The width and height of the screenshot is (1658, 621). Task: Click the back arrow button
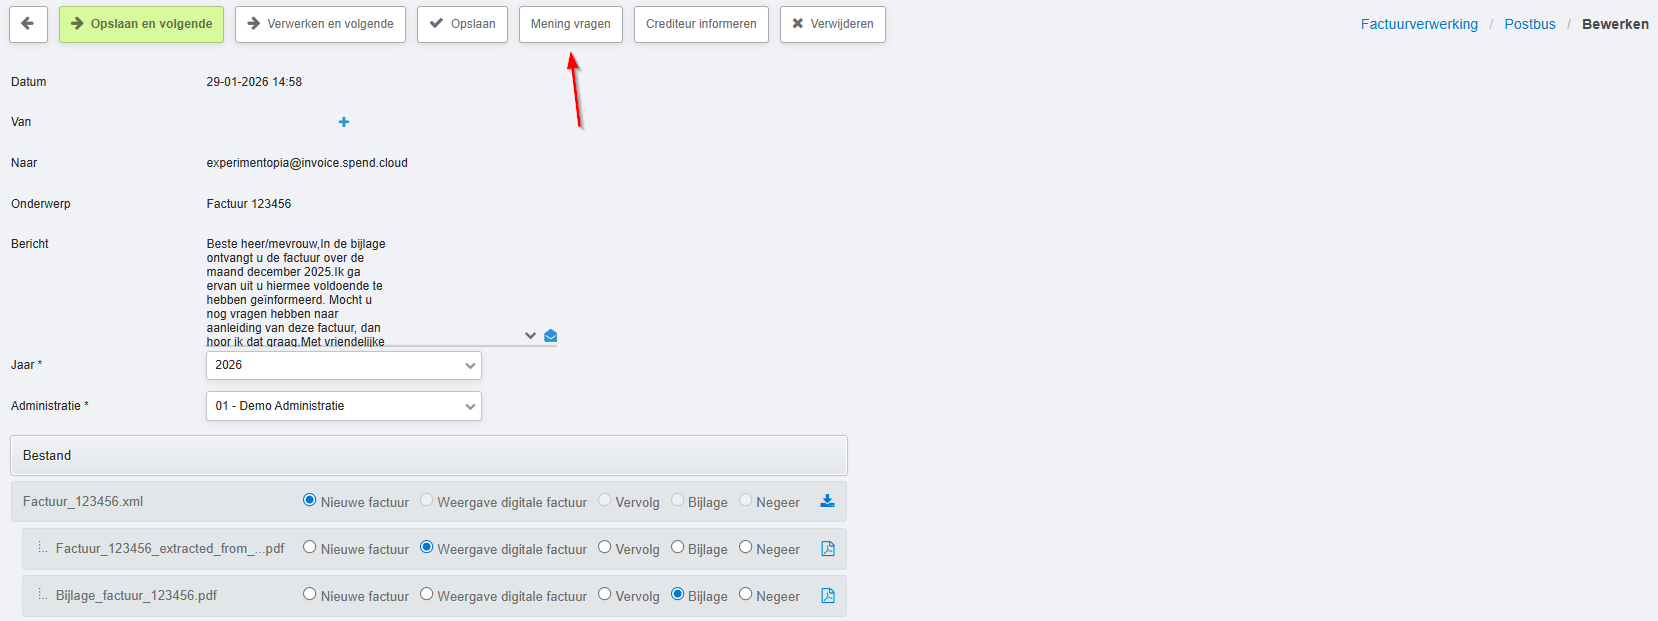point(28,24)
